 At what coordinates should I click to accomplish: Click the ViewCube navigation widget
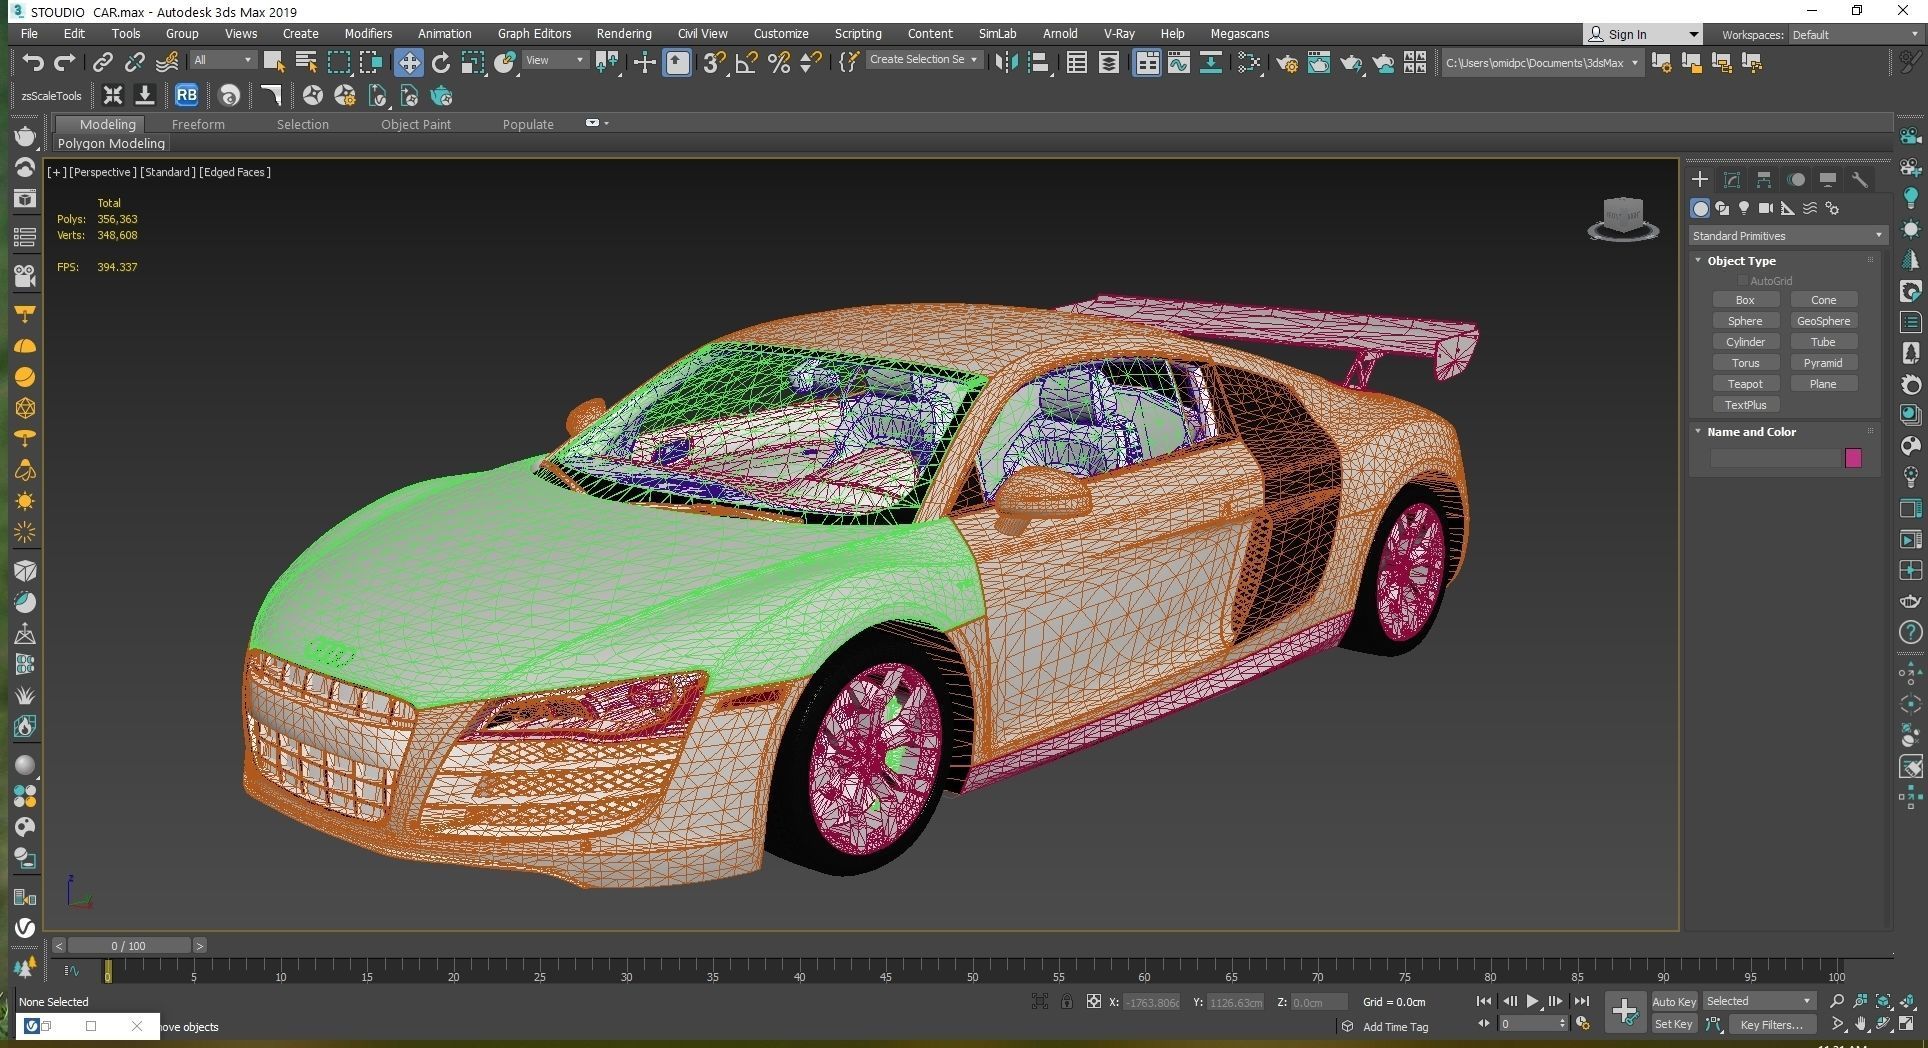(1623, 219)
